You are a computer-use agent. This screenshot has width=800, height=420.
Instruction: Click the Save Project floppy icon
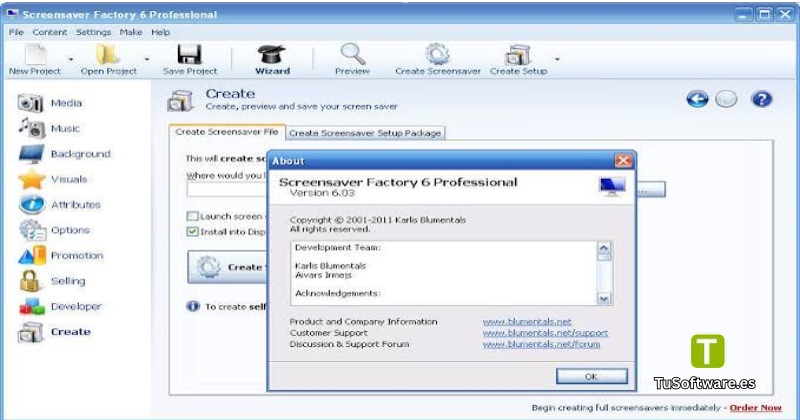189,55
